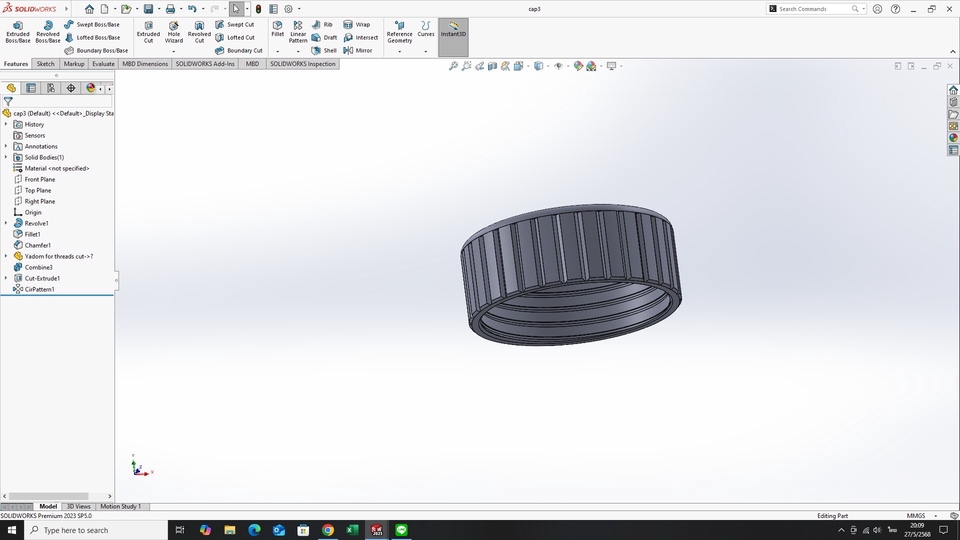
Task: Select the Front Plane tree item
Action: (35, 179)
